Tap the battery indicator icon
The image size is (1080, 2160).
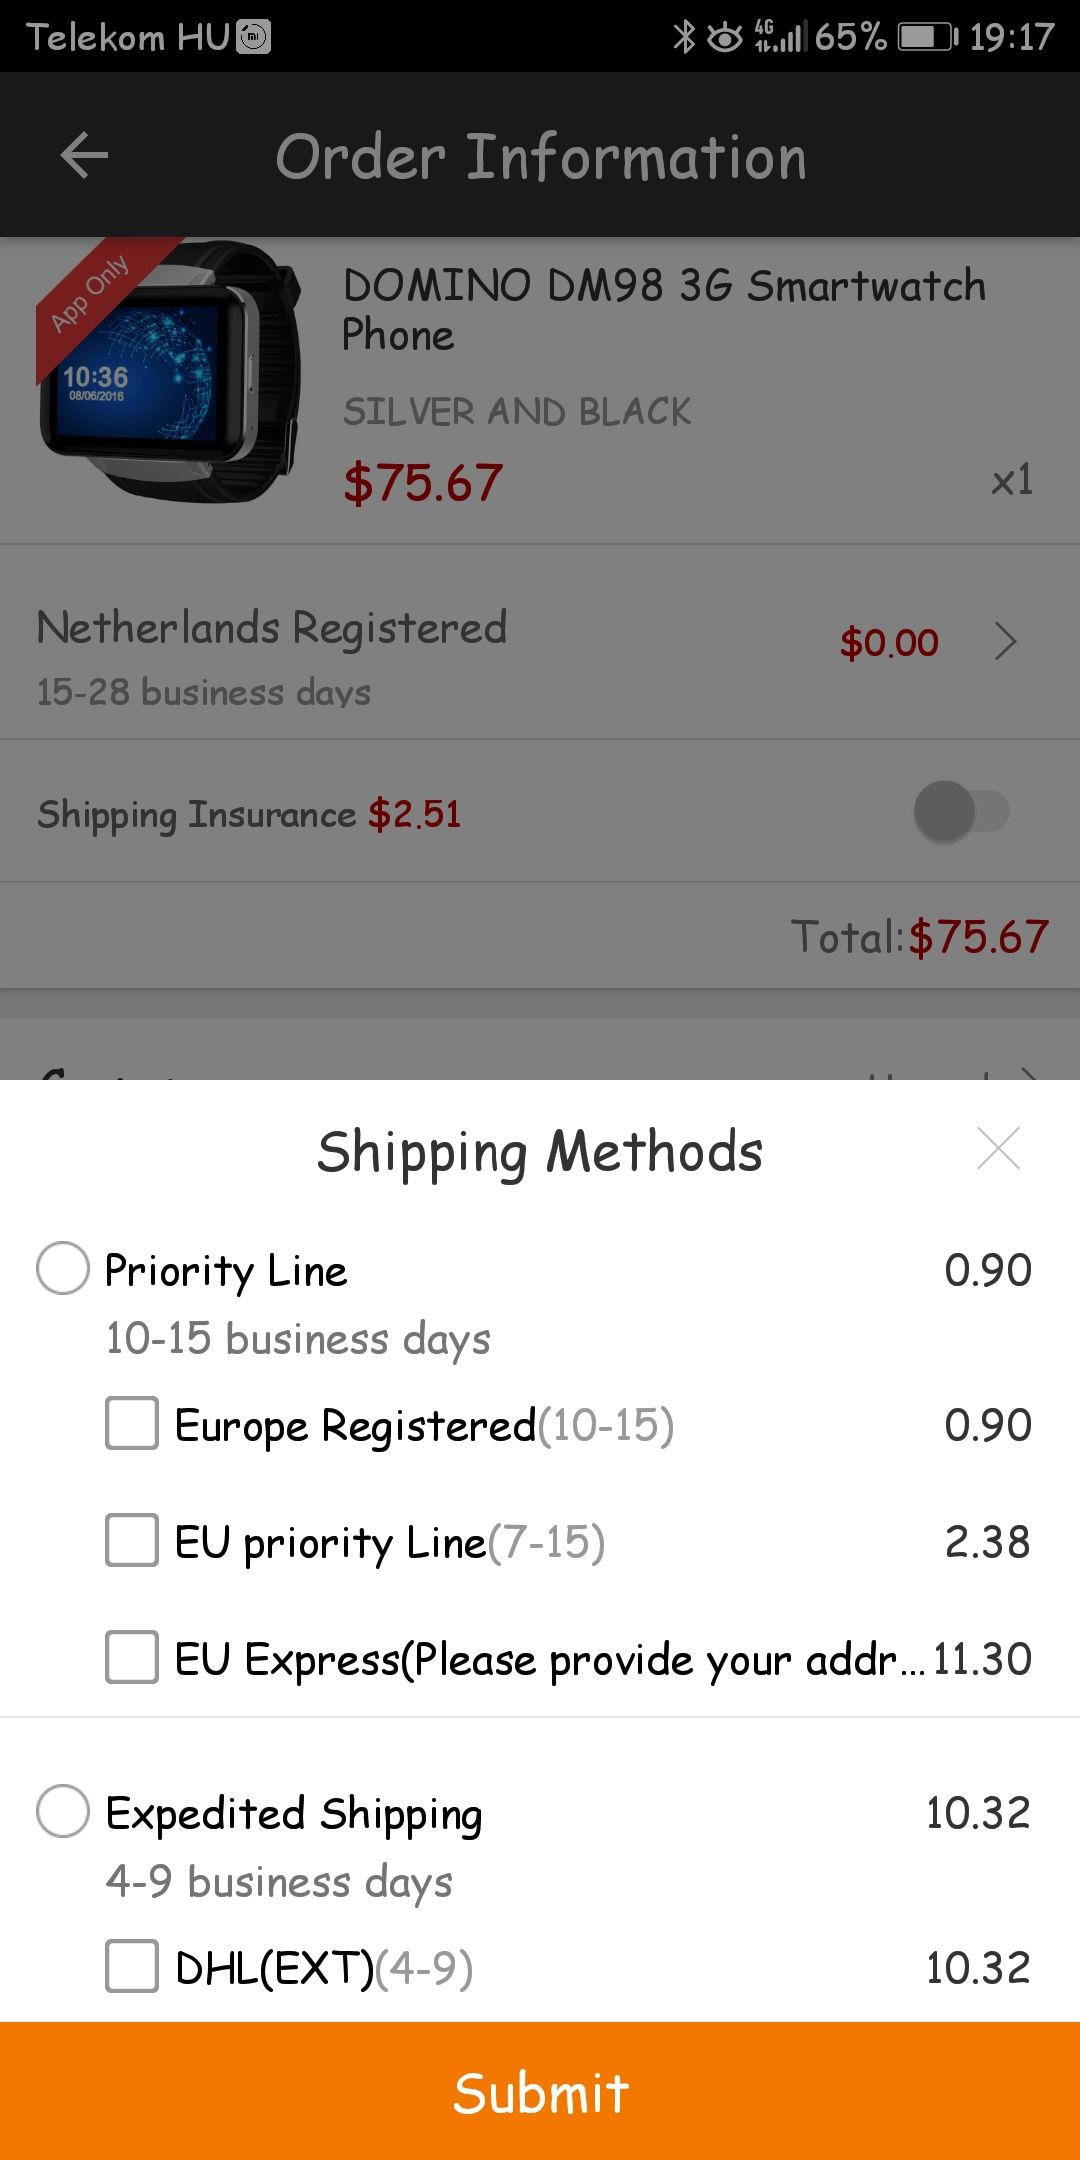click(927, 37)
